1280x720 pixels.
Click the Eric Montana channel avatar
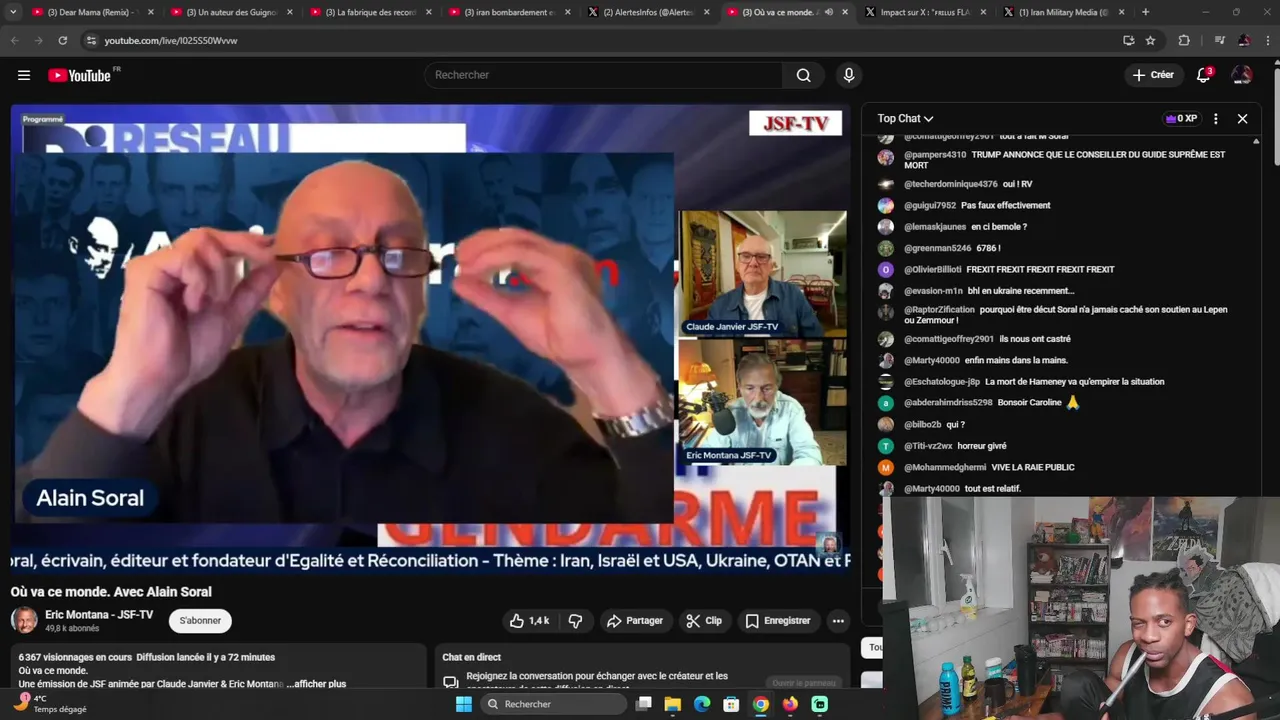tap(24, 621)
